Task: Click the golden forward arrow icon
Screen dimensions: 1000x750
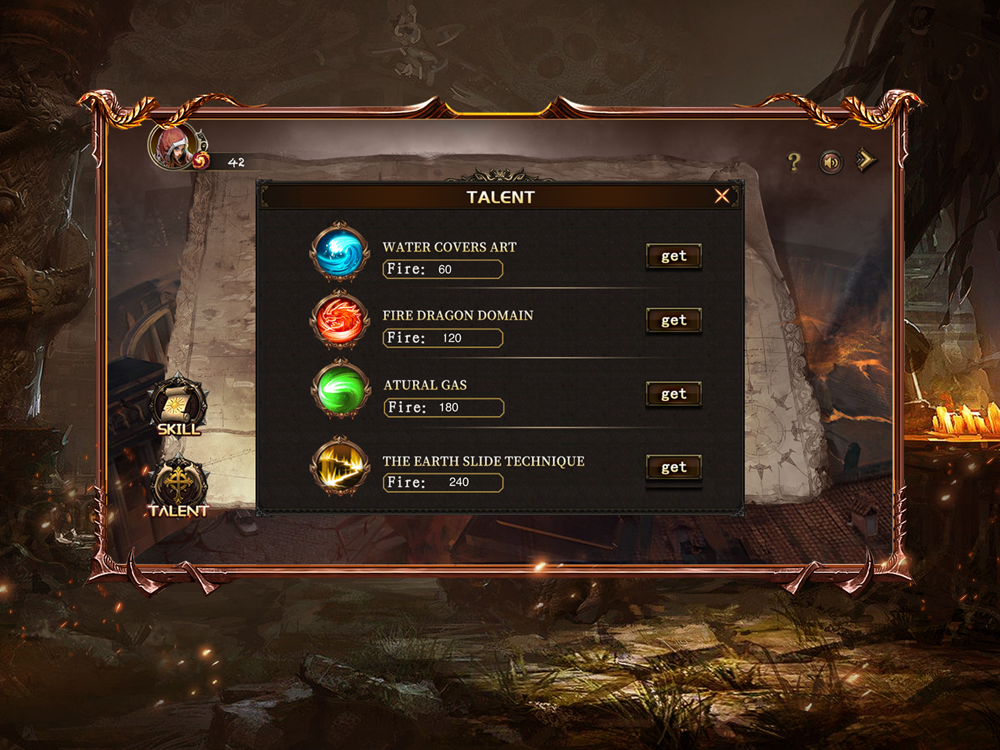Action: 865,160
